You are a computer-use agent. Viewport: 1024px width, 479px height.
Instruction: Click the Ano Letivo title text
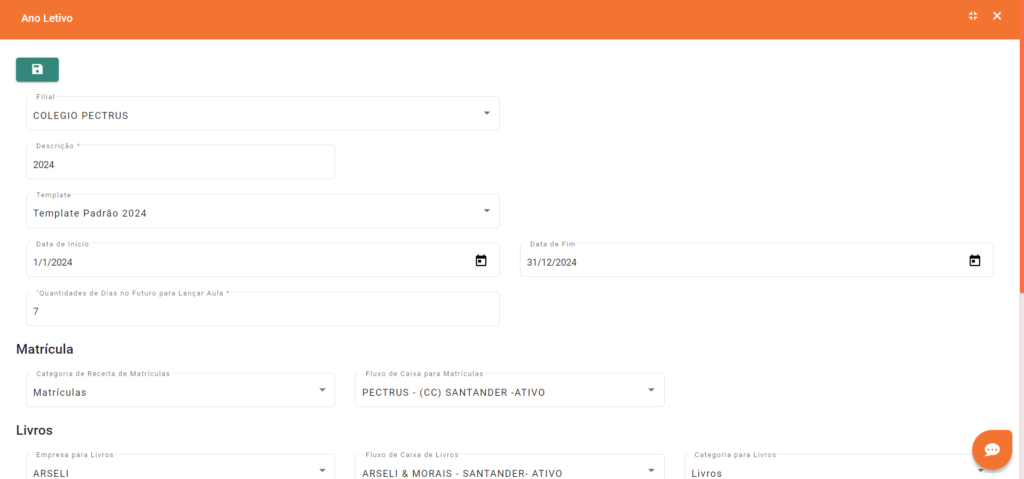point(47,18)
